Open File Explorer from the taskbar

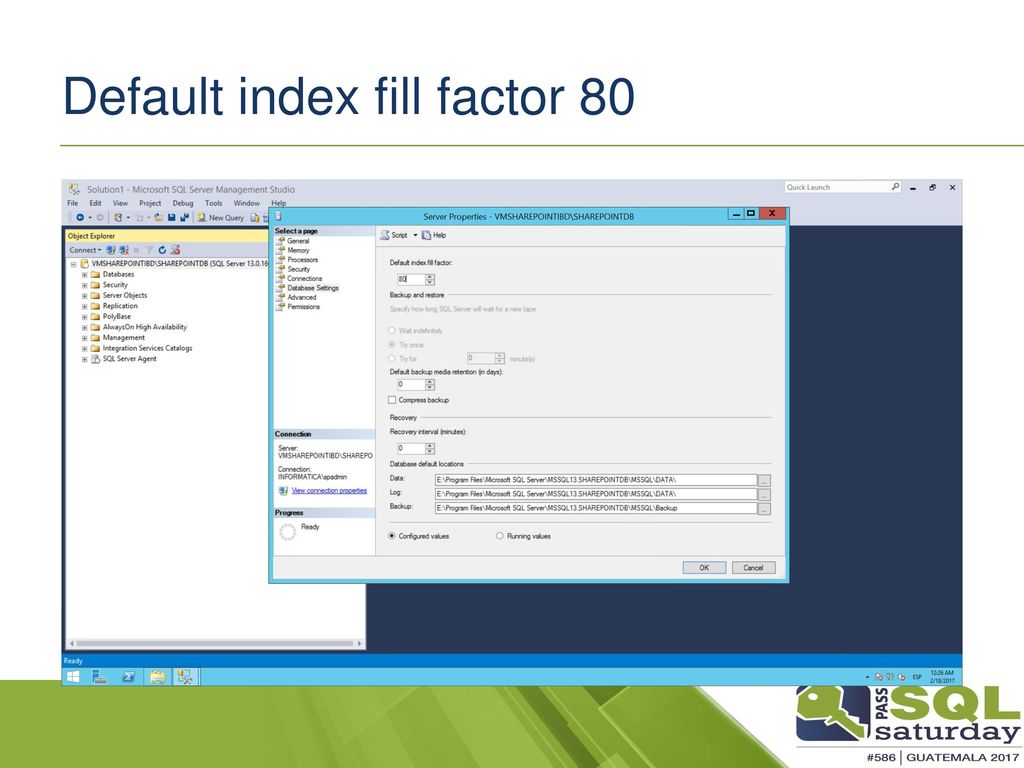point(157,677)
